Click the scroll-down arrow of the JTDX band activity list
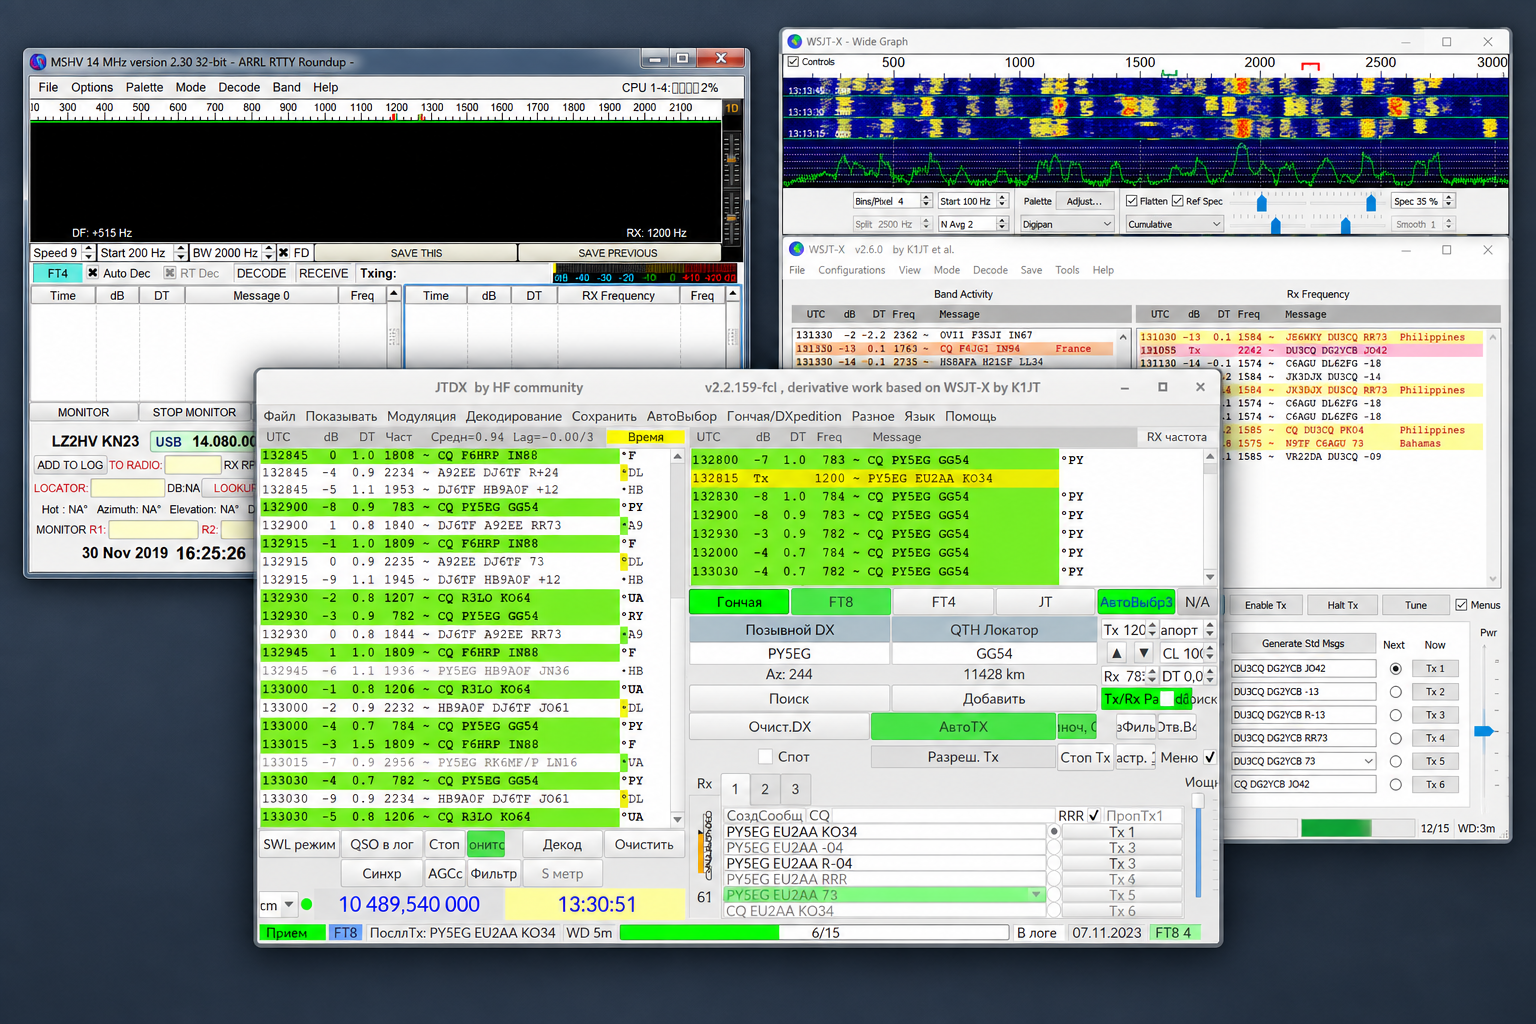This screenshot has height=1024, width=1536. [677, 819]
